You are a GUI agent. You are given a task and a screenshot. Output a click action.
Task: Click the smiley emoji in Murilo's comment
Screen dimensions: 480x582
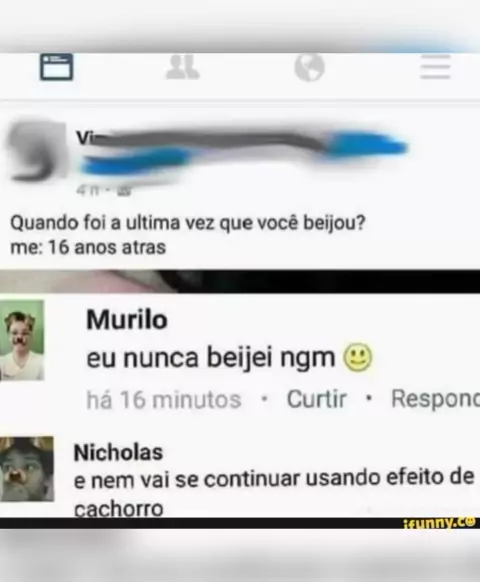point(358,357)
